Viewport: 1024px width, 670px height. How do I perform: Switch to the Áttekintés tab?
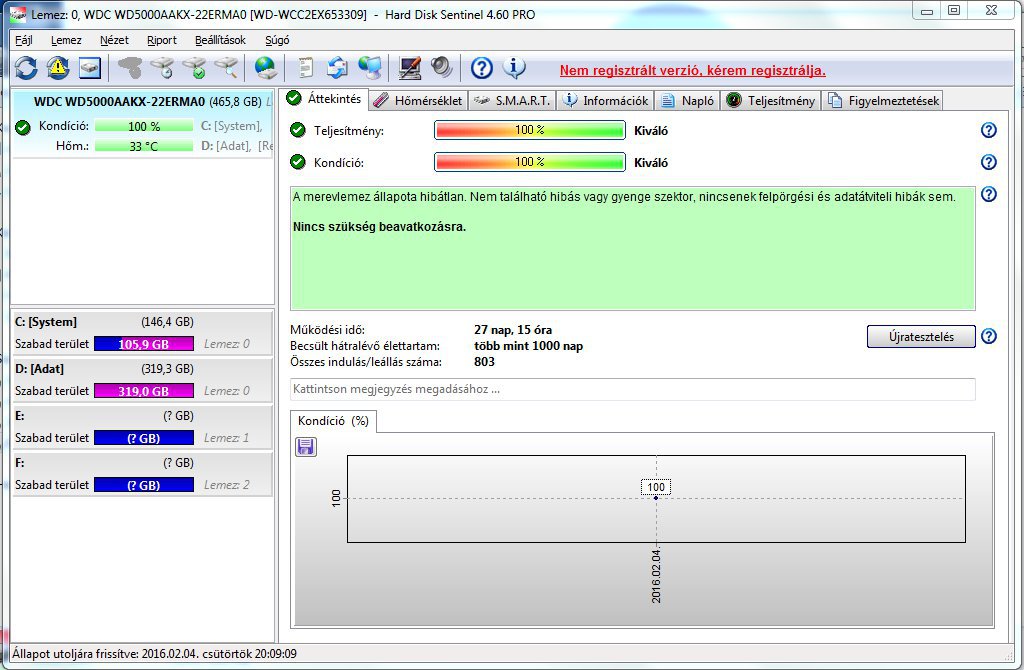point(324,99)
